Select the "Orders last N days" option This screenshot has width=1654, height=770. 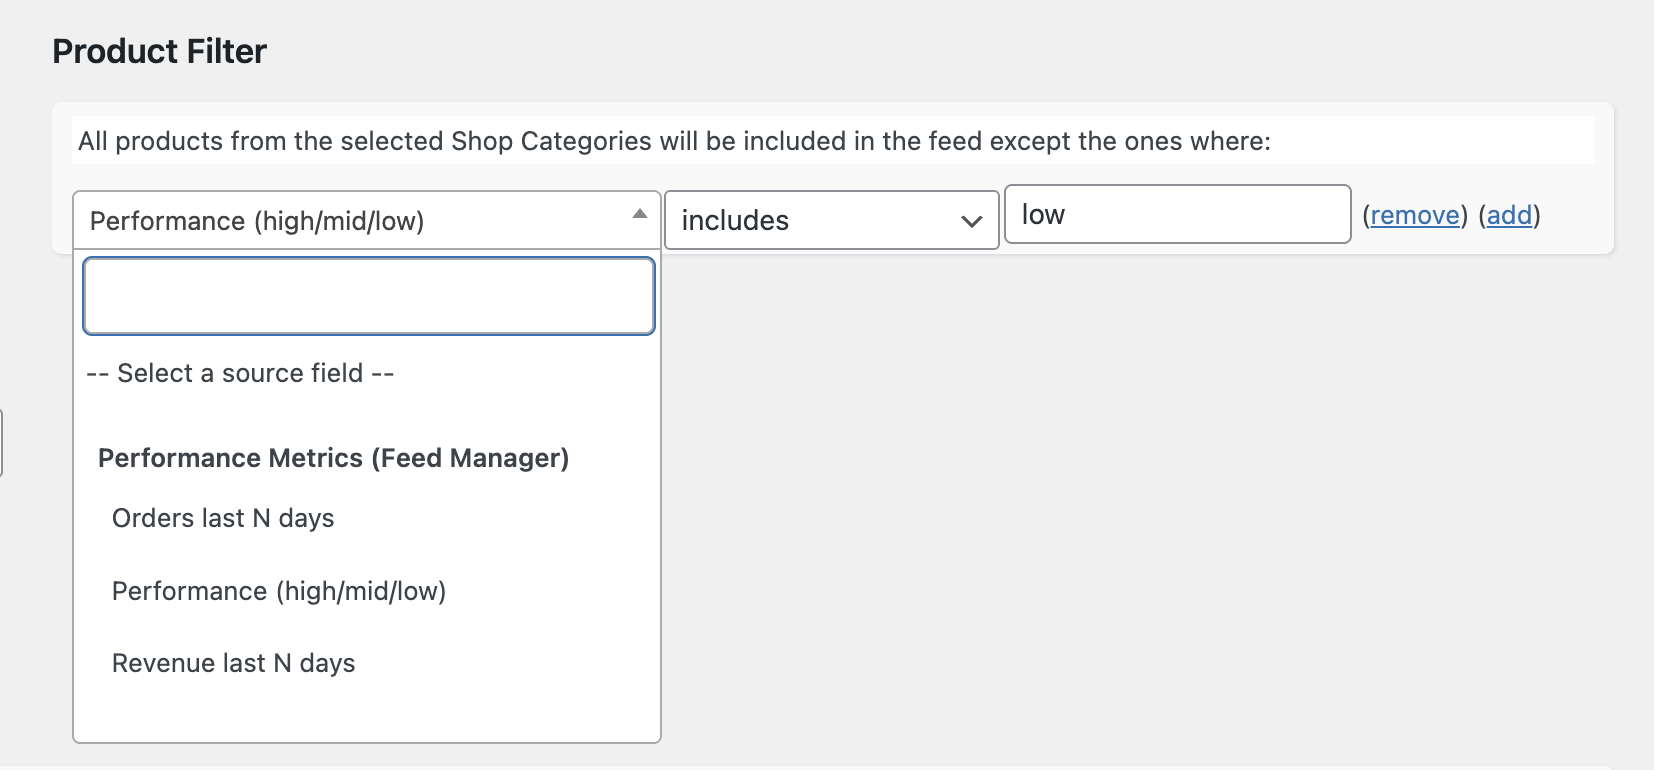(223, 518)
